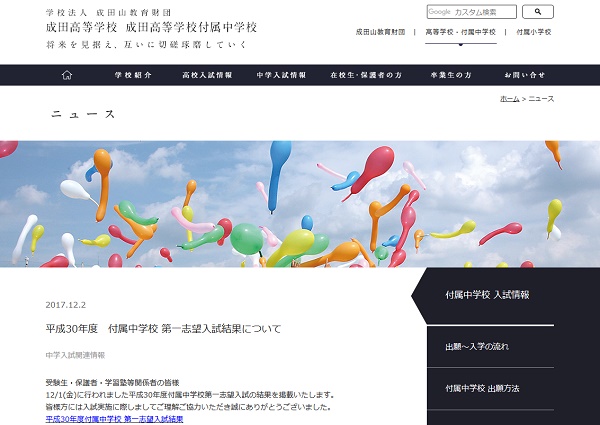Select 中学入試情報 in the navigation bar
The image size is (600, 425).
[280, 75]
